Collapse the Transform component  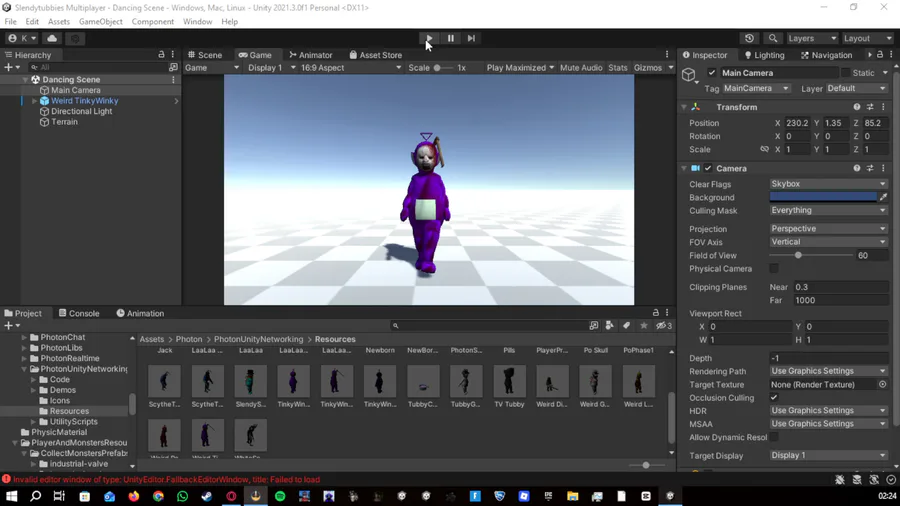pos(684,107)
